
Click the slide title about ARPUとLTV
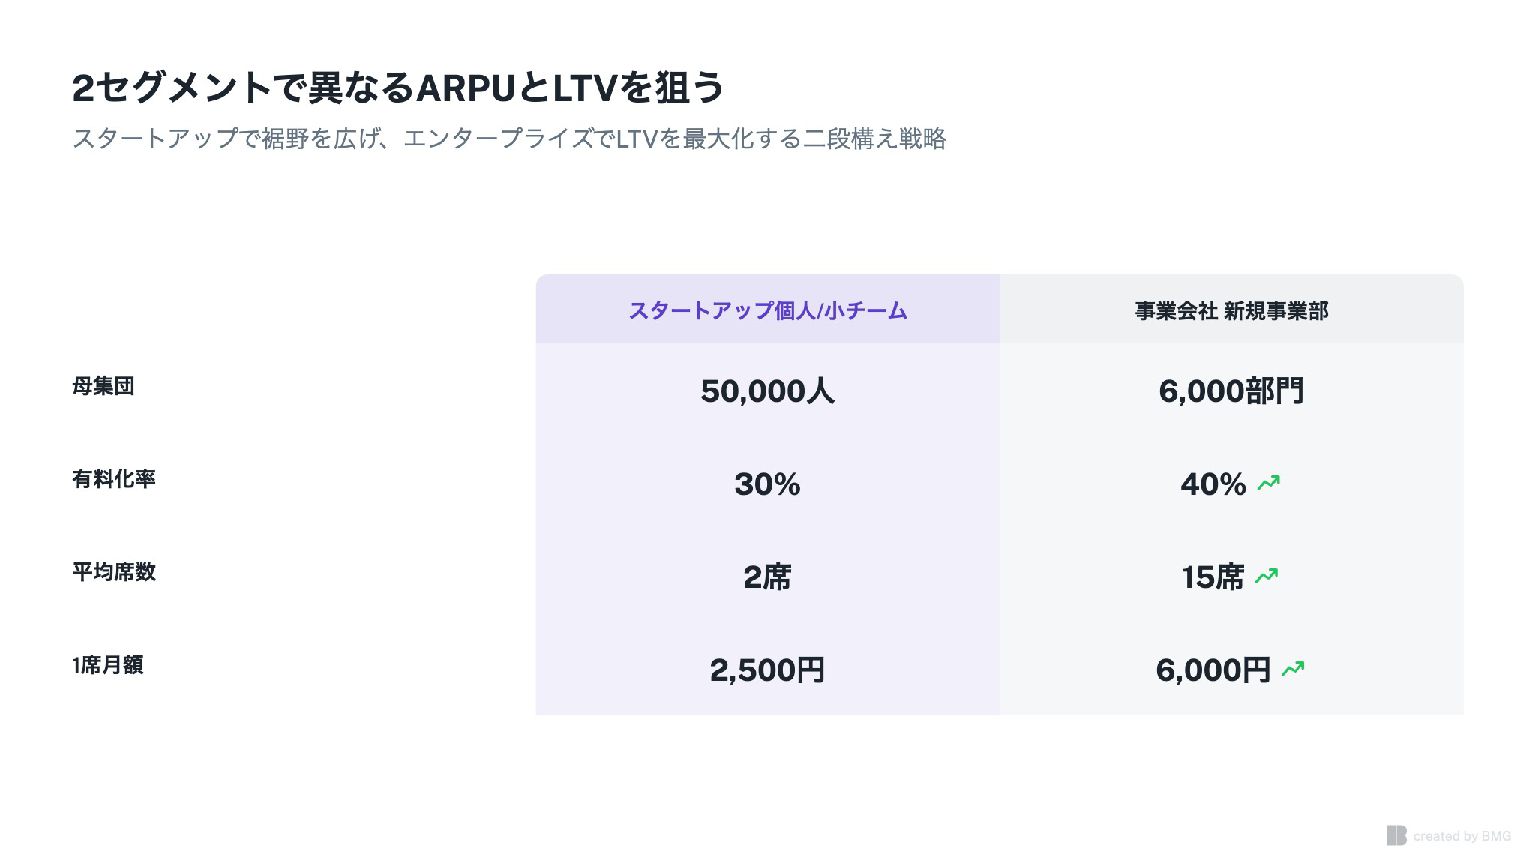[398, 88]
